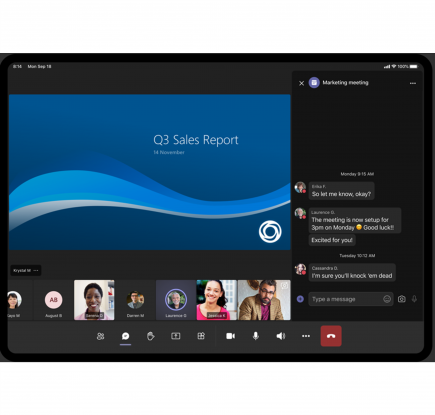
Task: Mute the microphone
Action: coord(256,336)
